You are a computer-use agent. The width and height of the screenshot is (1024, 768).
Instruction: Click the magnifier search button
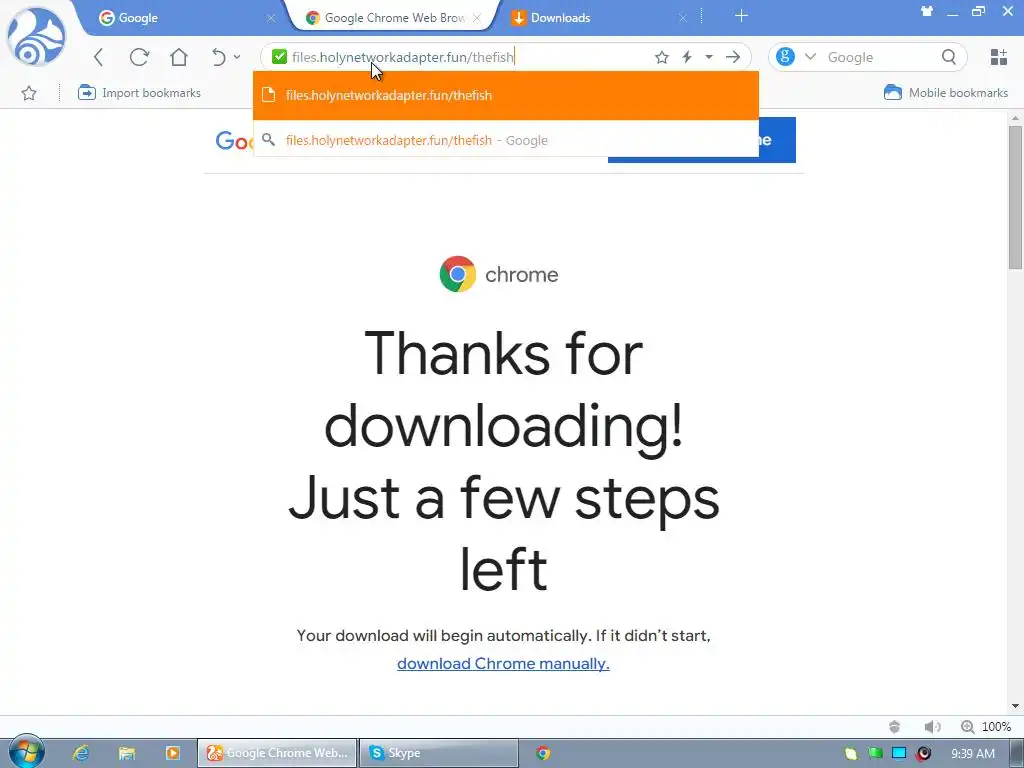949,57
